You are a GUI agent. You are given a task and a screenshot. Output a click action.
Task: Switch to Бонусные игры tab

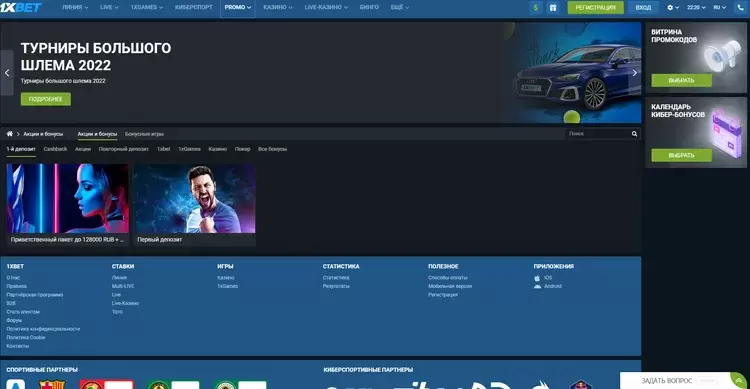144,134
